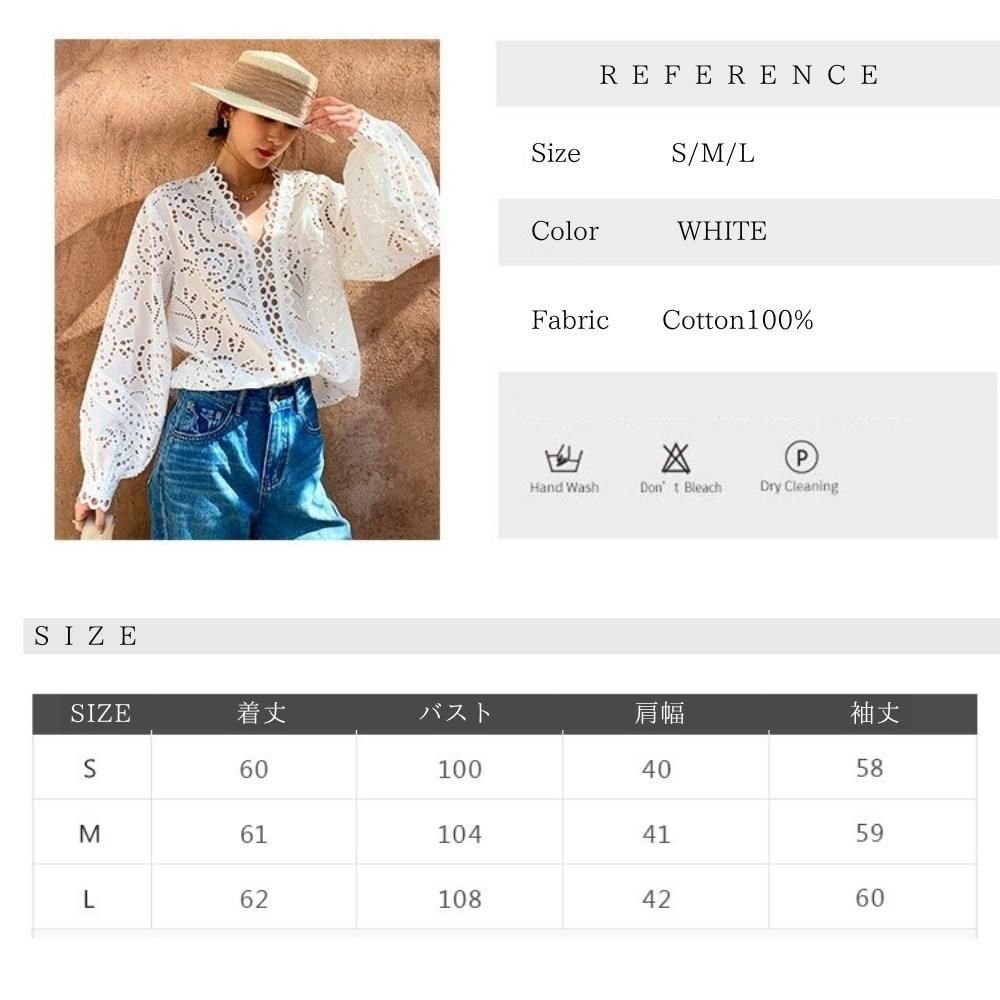The image size is (1000, 1000).
Task: Click the Fabric label text
Action: pos(570,320)
